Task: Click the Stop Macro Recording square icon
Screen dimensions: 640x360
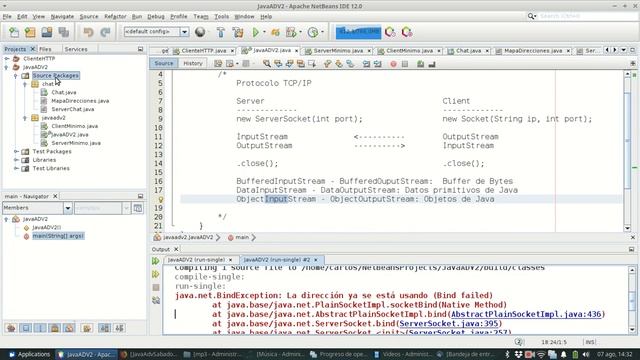Action: point(404,64)
